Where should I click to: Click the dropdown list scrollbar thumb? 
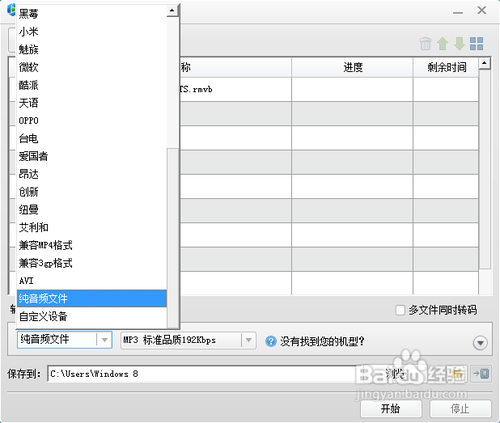pyautogui.click(x=173, y=237)
